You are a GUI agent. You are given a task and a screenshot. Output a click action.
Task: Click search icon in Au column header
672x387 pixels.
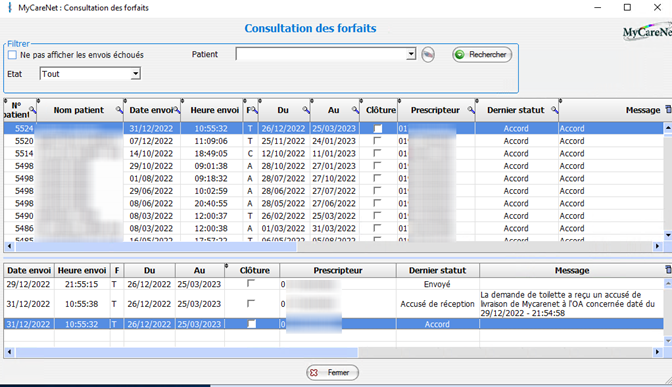pos(355,110)
